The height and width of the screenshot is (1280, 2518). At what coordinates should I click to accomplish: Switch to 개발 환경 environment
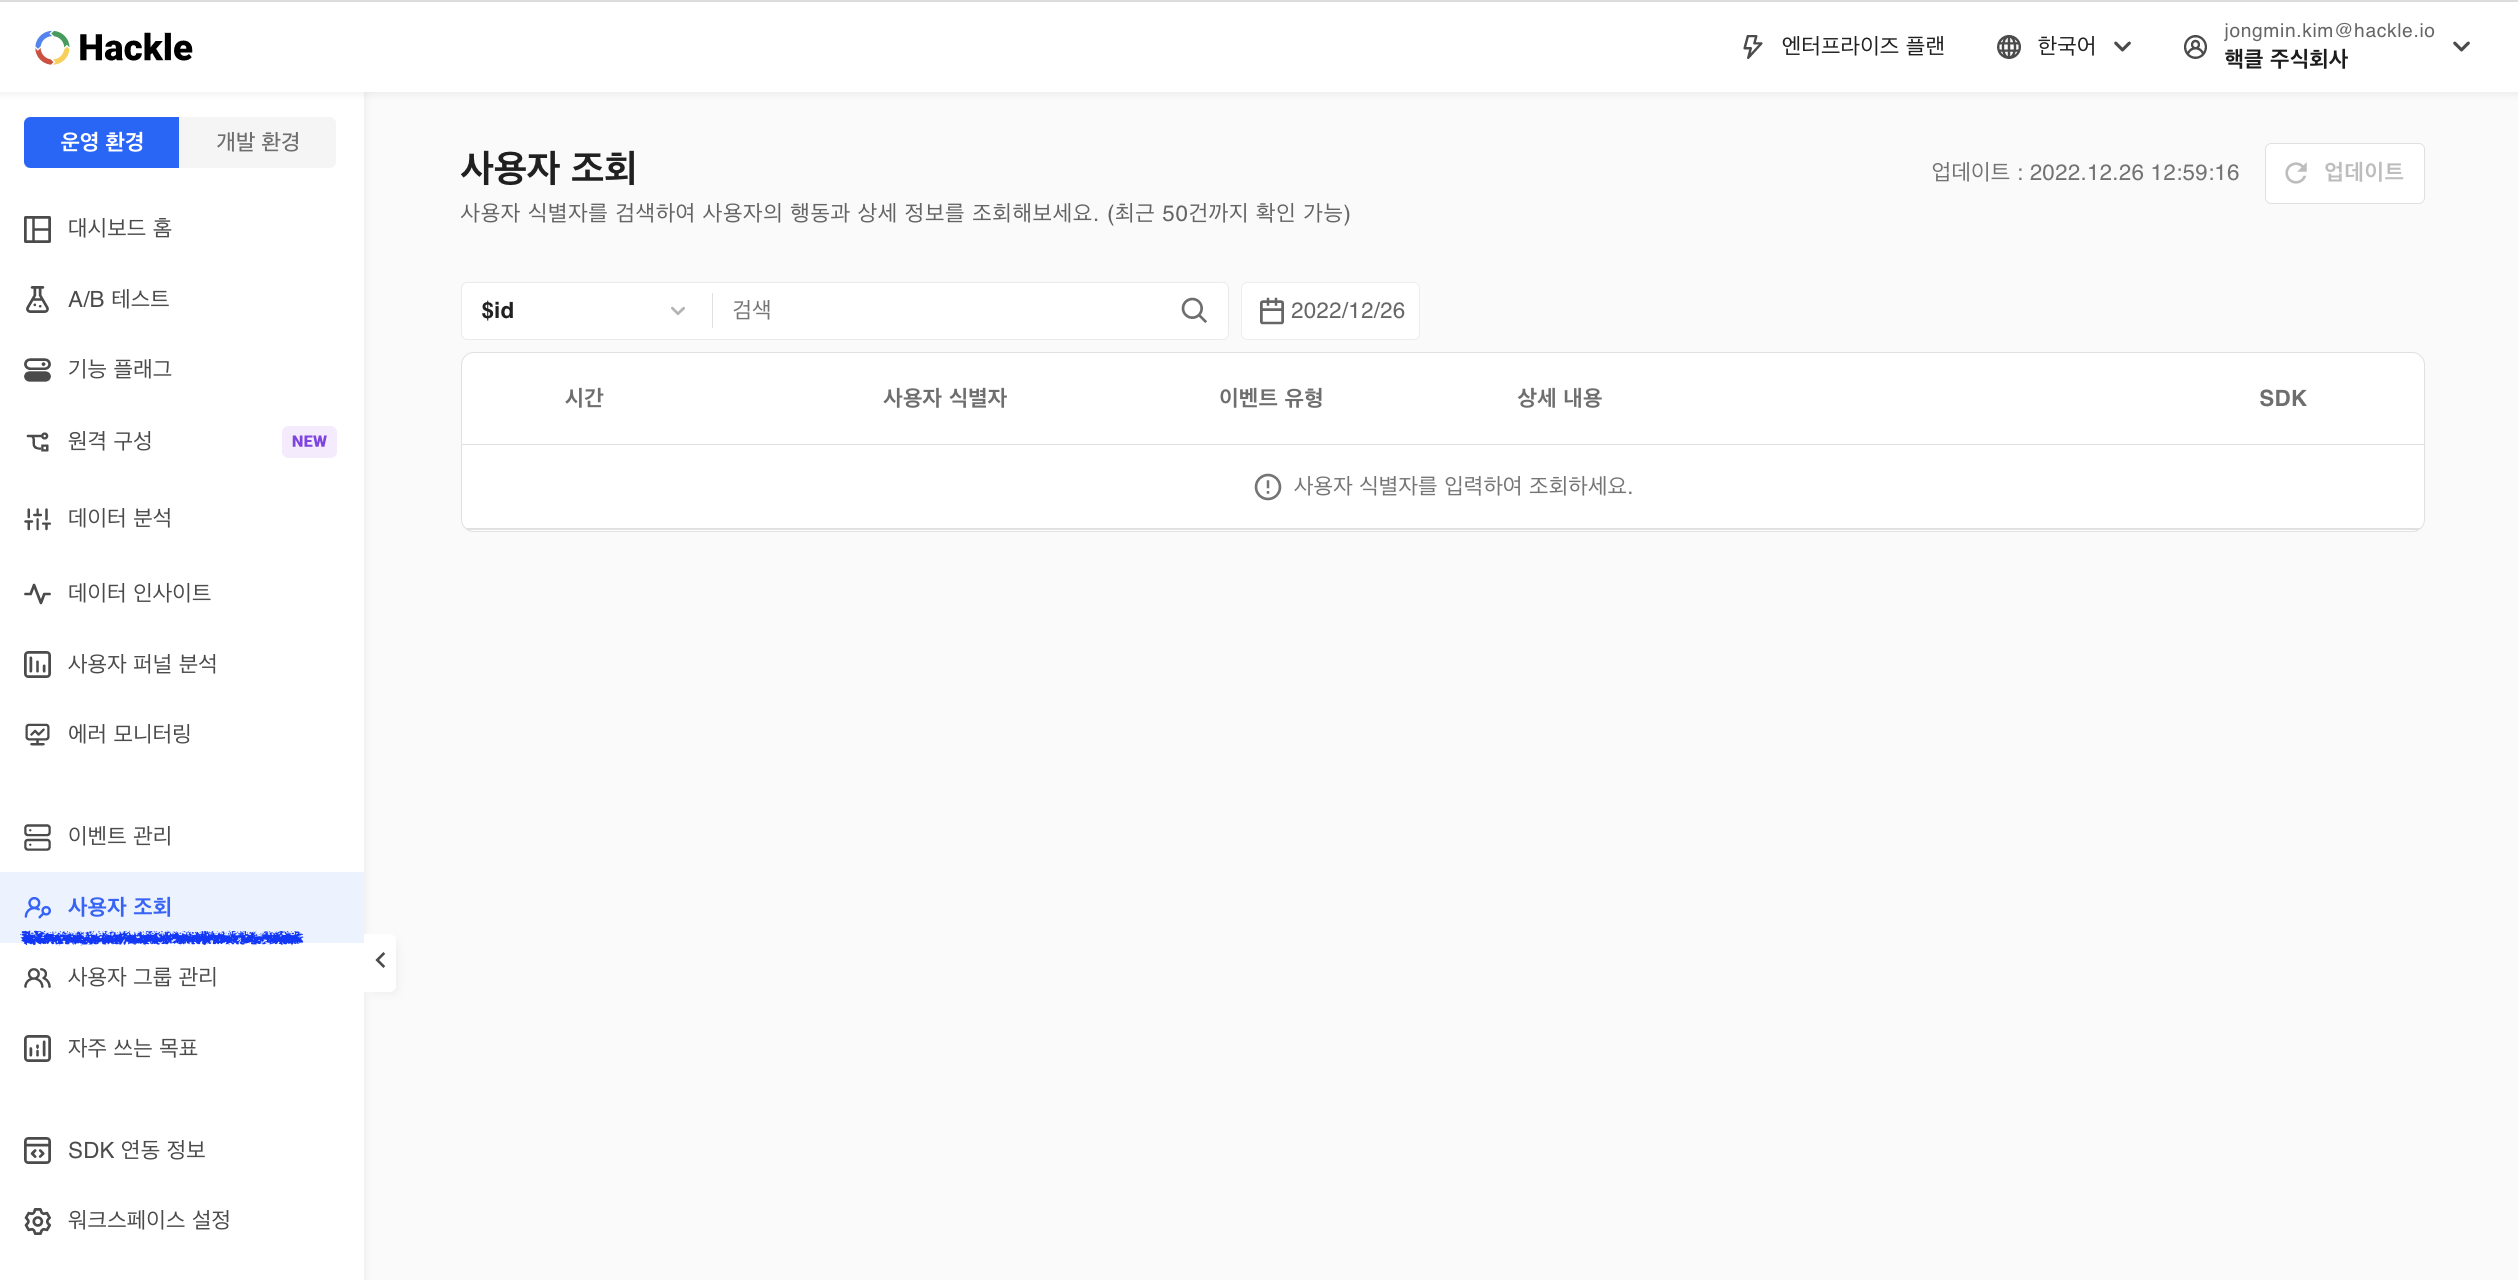[x=257, y=142]
